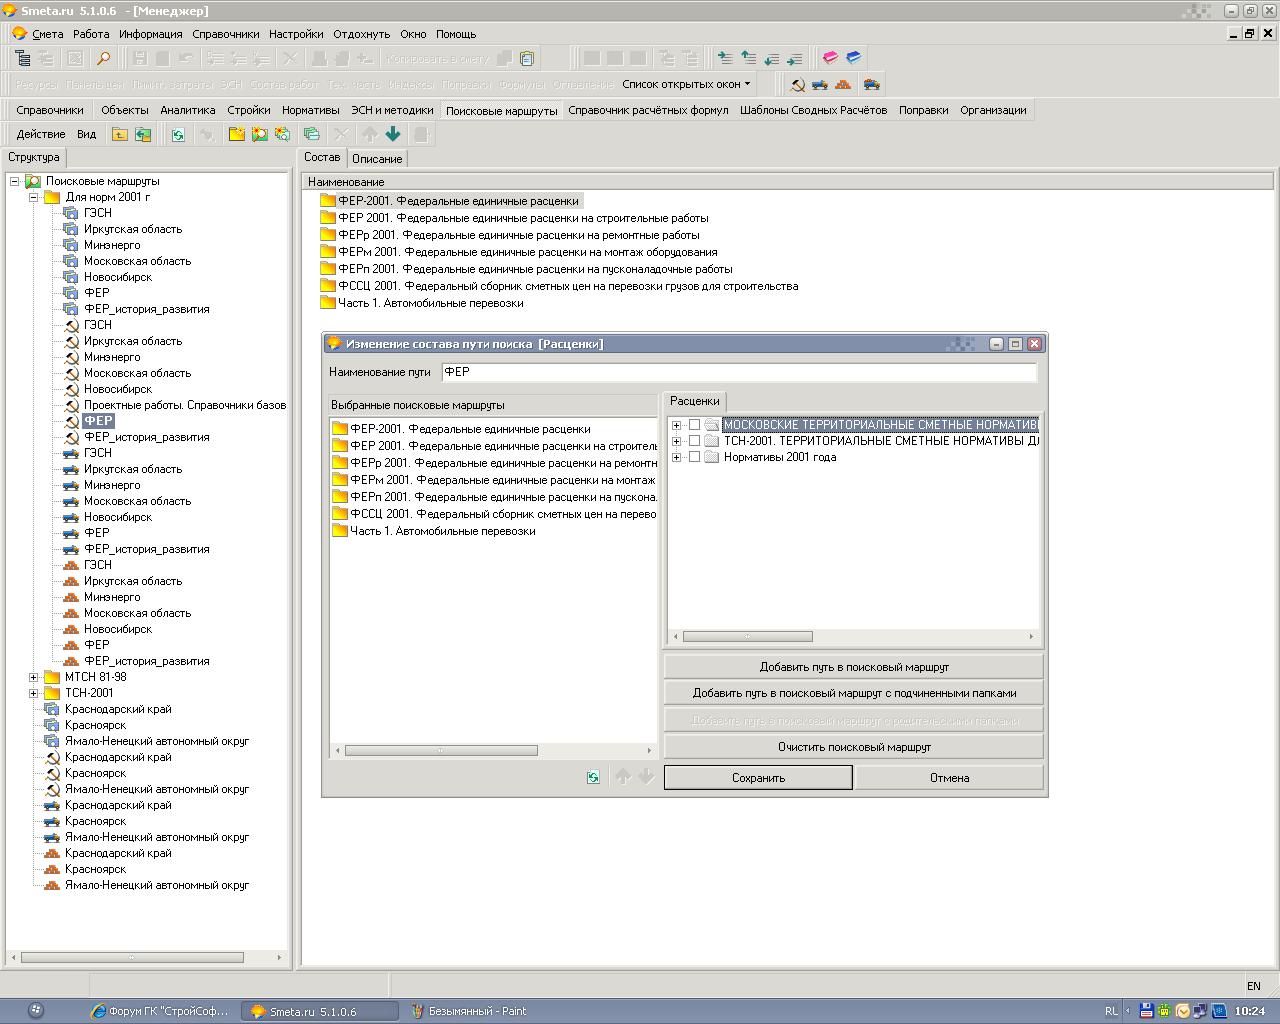
Task: Tick the Нормативы 2001 года checkbox
Action: (x=695, y=457)
